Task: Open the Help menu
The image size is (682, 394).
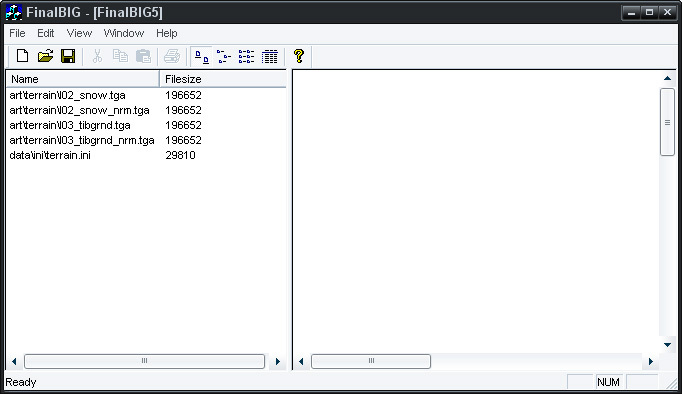Action: pyautogui.click(x=167, y=33)
